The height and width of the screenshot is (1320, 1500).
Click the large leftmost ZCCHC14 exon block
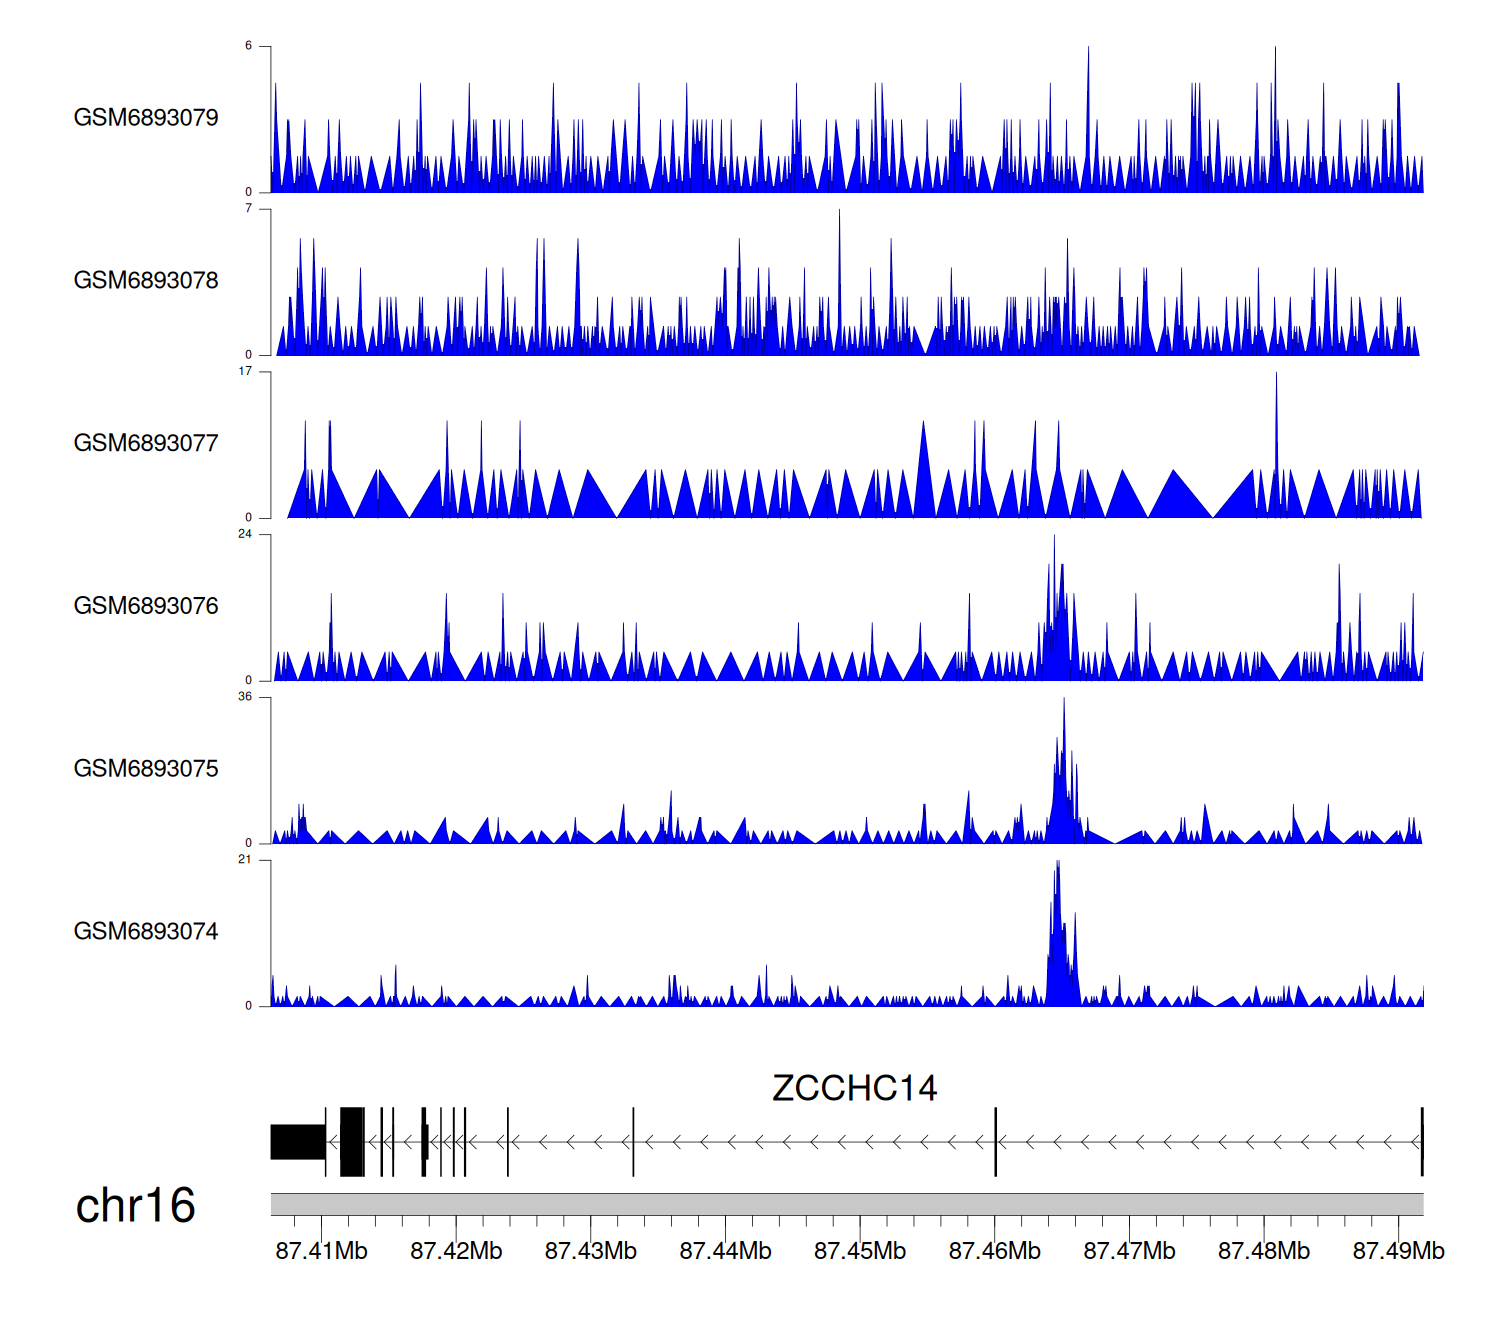click(x=298, y=1142)
